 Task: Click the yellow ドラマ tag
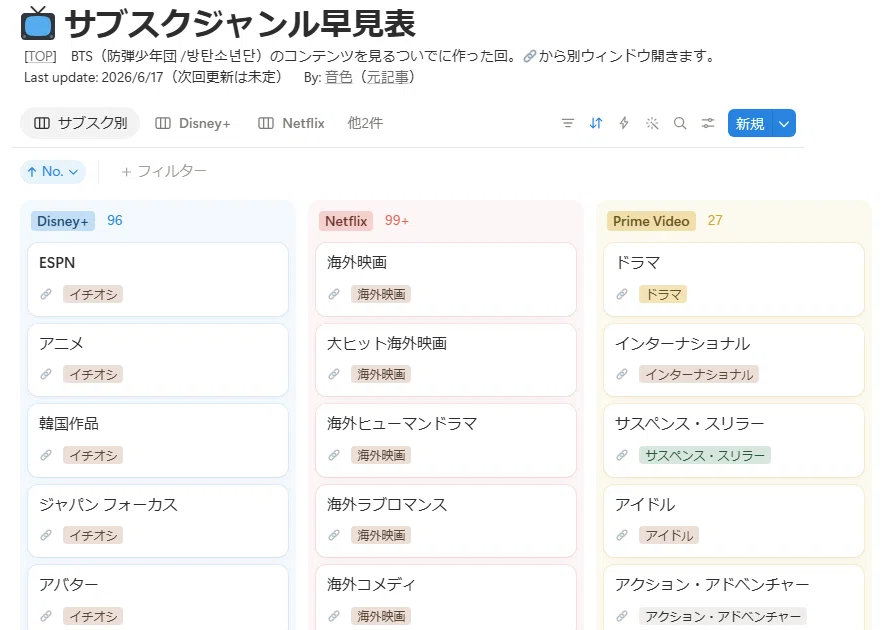click(663, 294)
